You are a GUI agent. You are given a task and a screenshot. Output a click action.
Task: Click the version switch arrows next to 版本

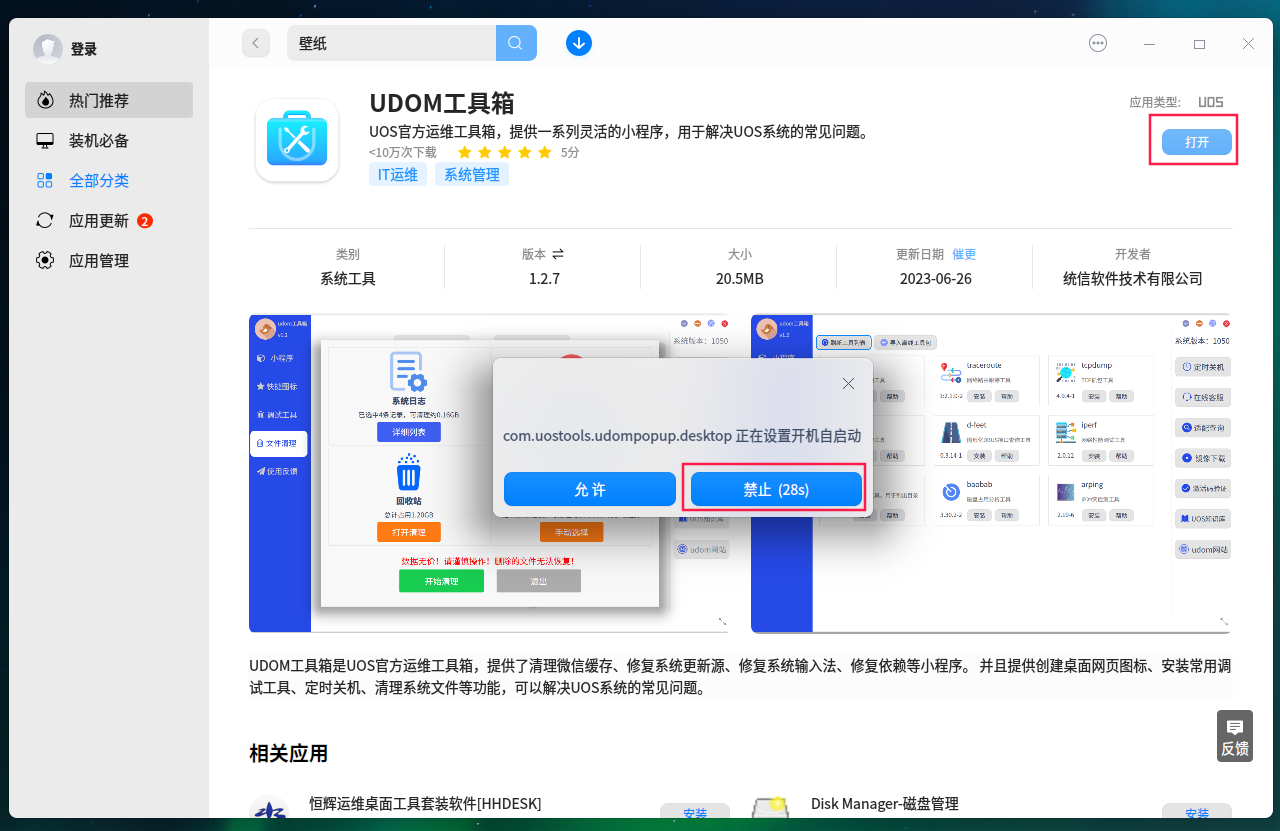[x=558, y=254]
